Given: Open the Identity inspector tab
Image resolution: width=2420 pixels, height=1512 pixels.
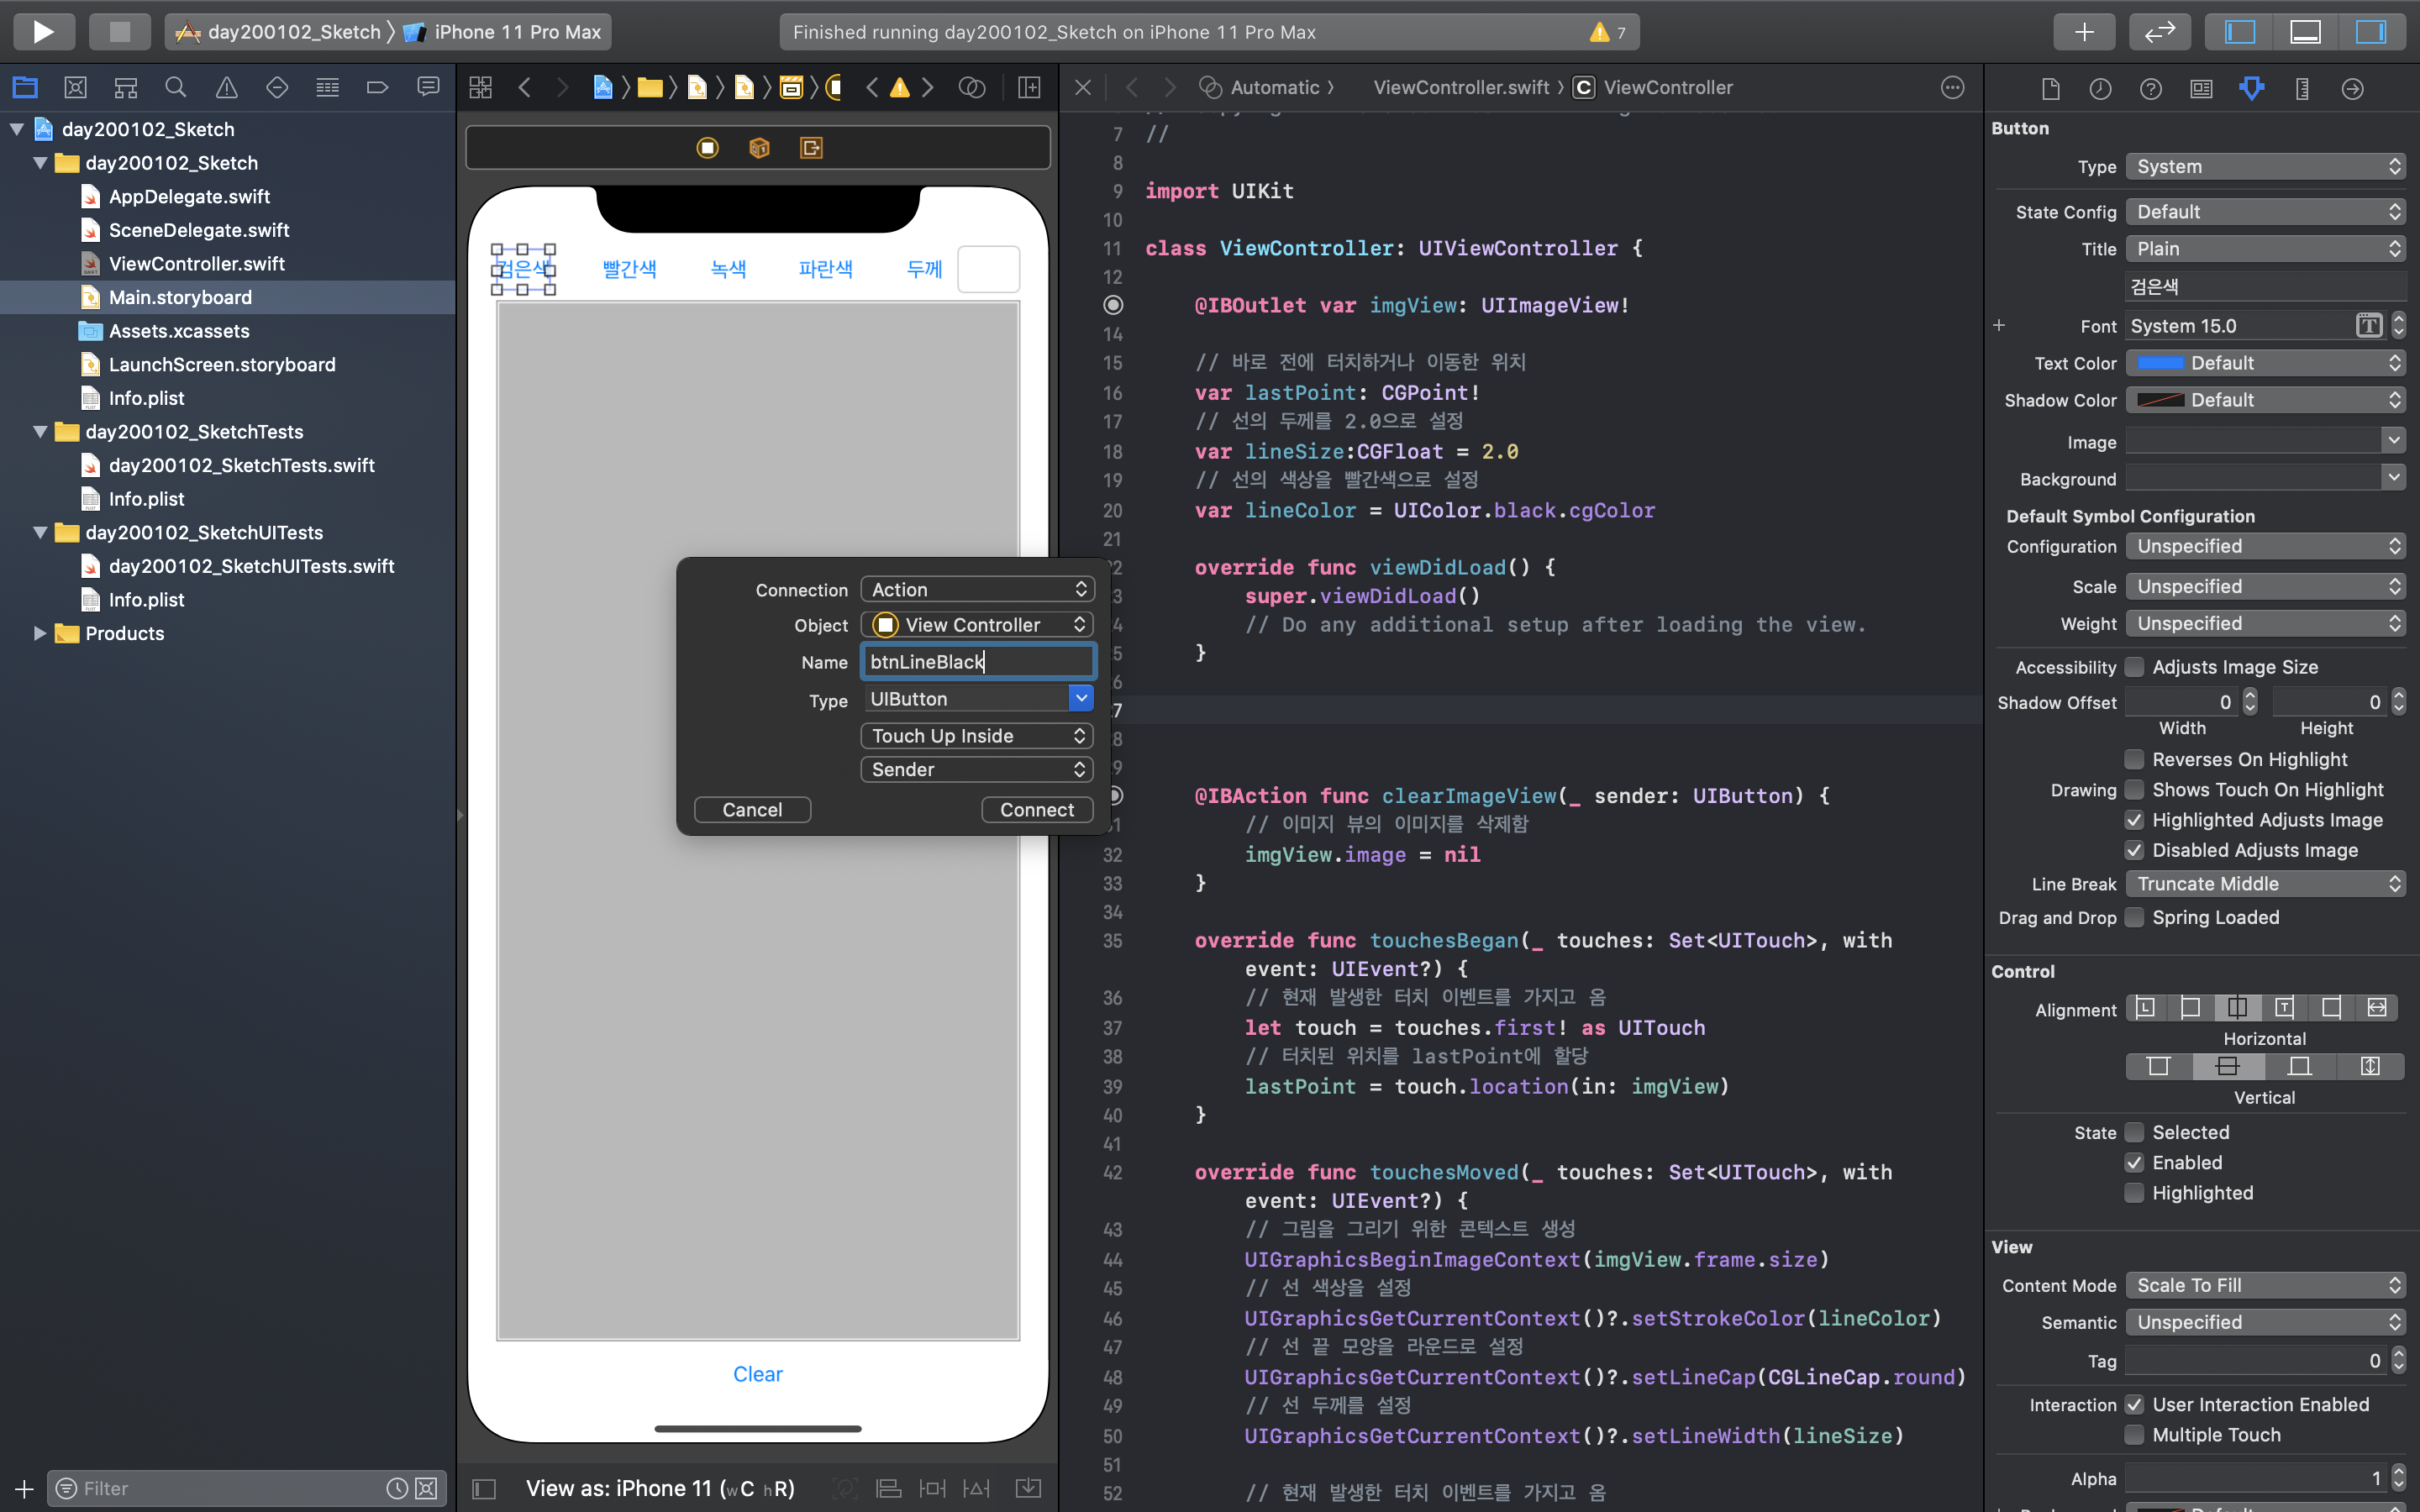Looking at the screenshot, I should click(x=2201, y=89).
